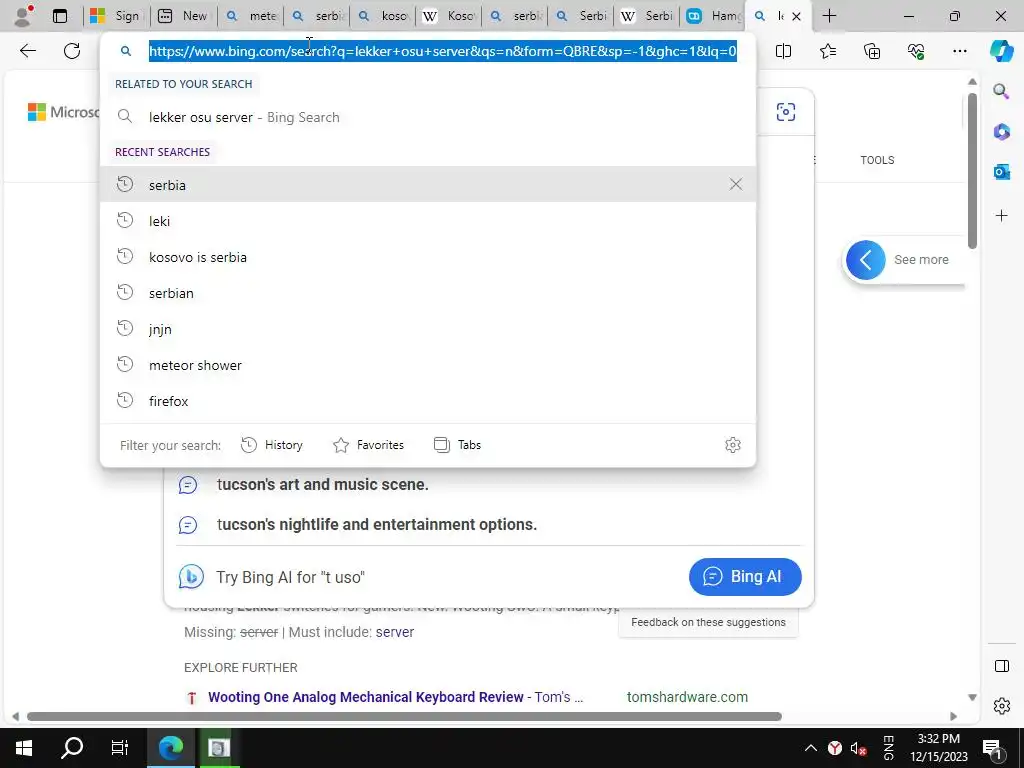Choose recent search 'meteor shower'
Viewport: 1024px width, 768px height.
click(x=428, y=365)
